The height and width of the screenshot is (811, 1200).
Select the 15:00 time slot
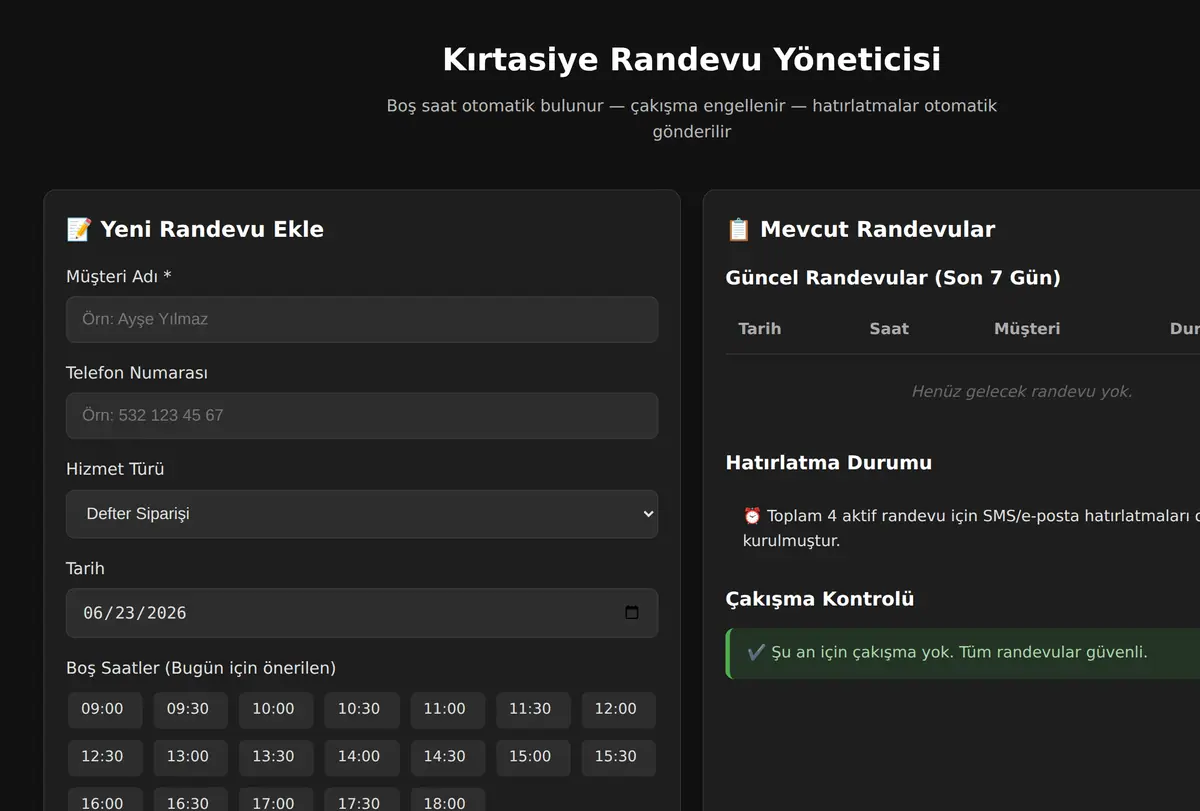pyautogui.click(x=533, y=758)
